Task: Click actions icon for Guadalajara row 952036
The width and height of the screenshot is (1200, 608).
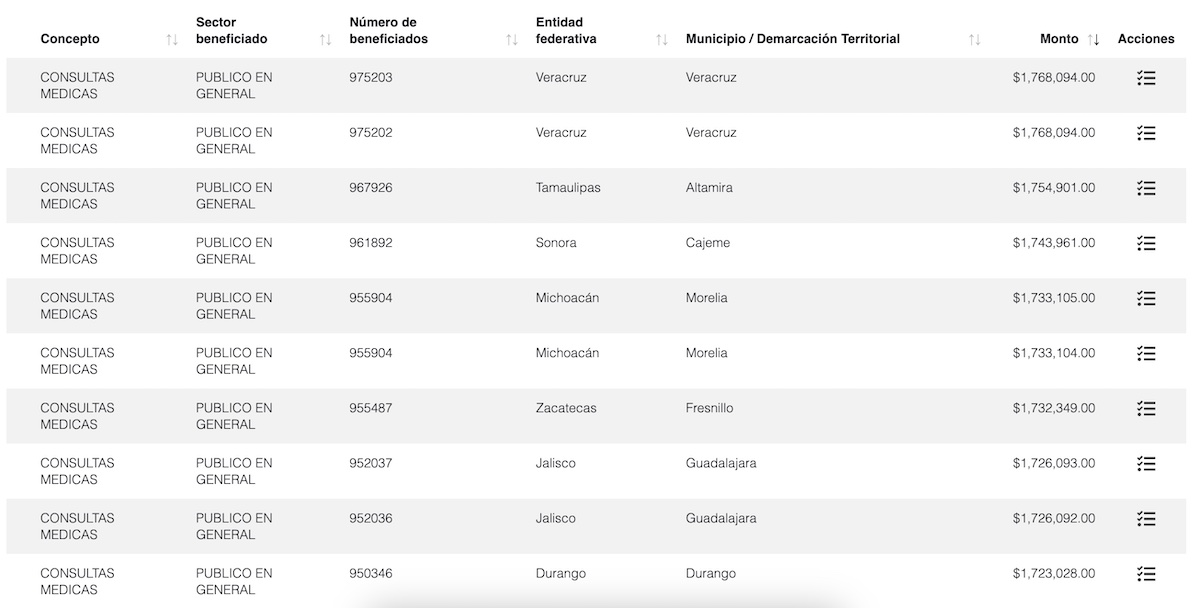Action: [1146, 519]
